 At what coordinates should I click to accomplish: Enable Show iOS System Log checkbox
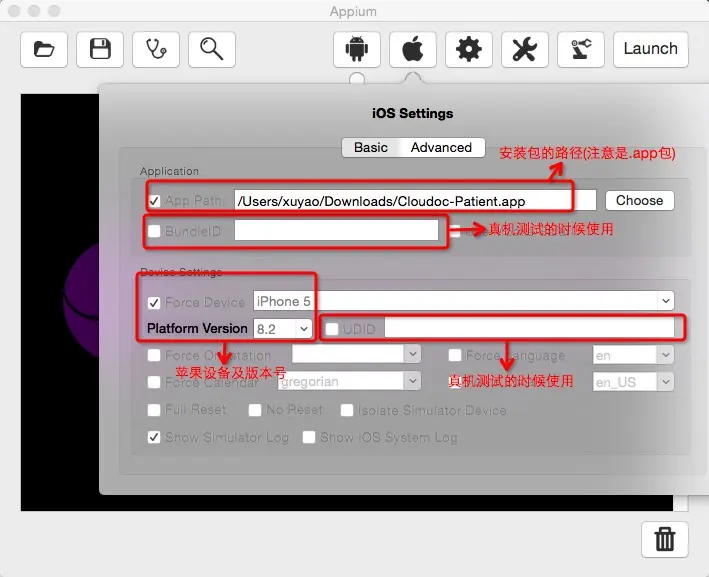pyautogui.click(x=309, y=437)
